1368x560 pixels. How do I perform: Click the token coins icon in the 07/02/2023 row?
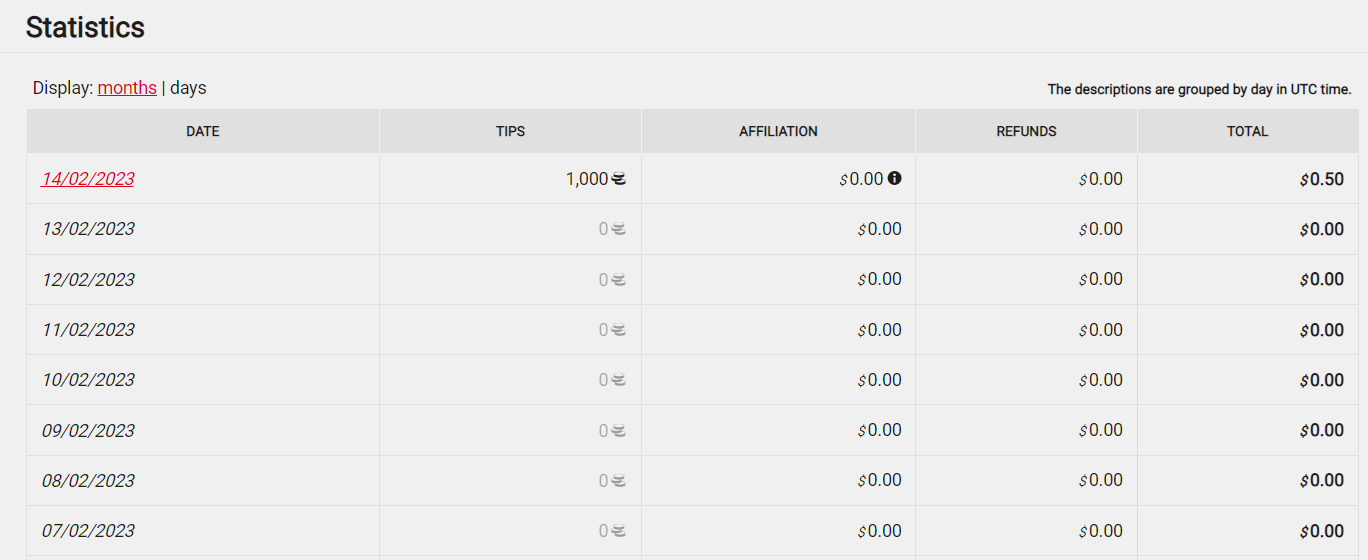click(619, 531)
